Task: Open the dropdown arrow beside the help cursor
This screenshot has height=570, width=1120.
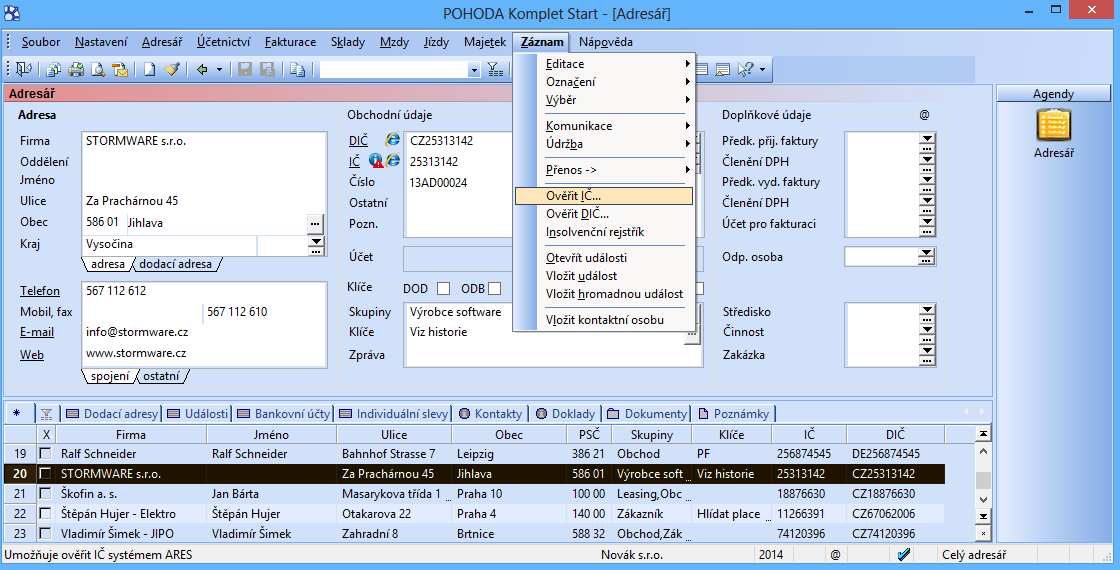Action: coord(762,69)
